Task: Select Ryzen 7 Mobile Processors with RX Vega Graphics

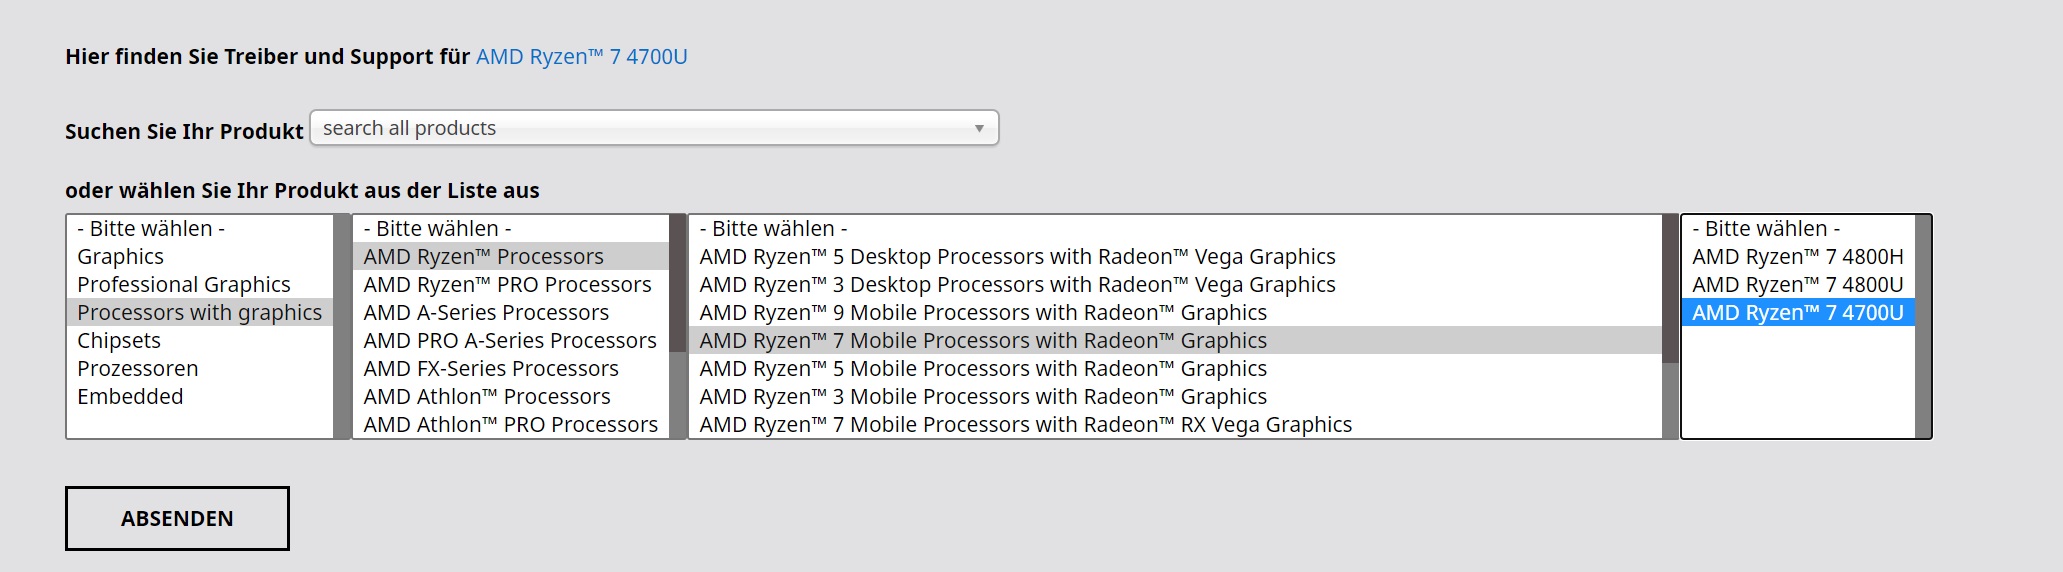Action: click(x=1025, y=425)
